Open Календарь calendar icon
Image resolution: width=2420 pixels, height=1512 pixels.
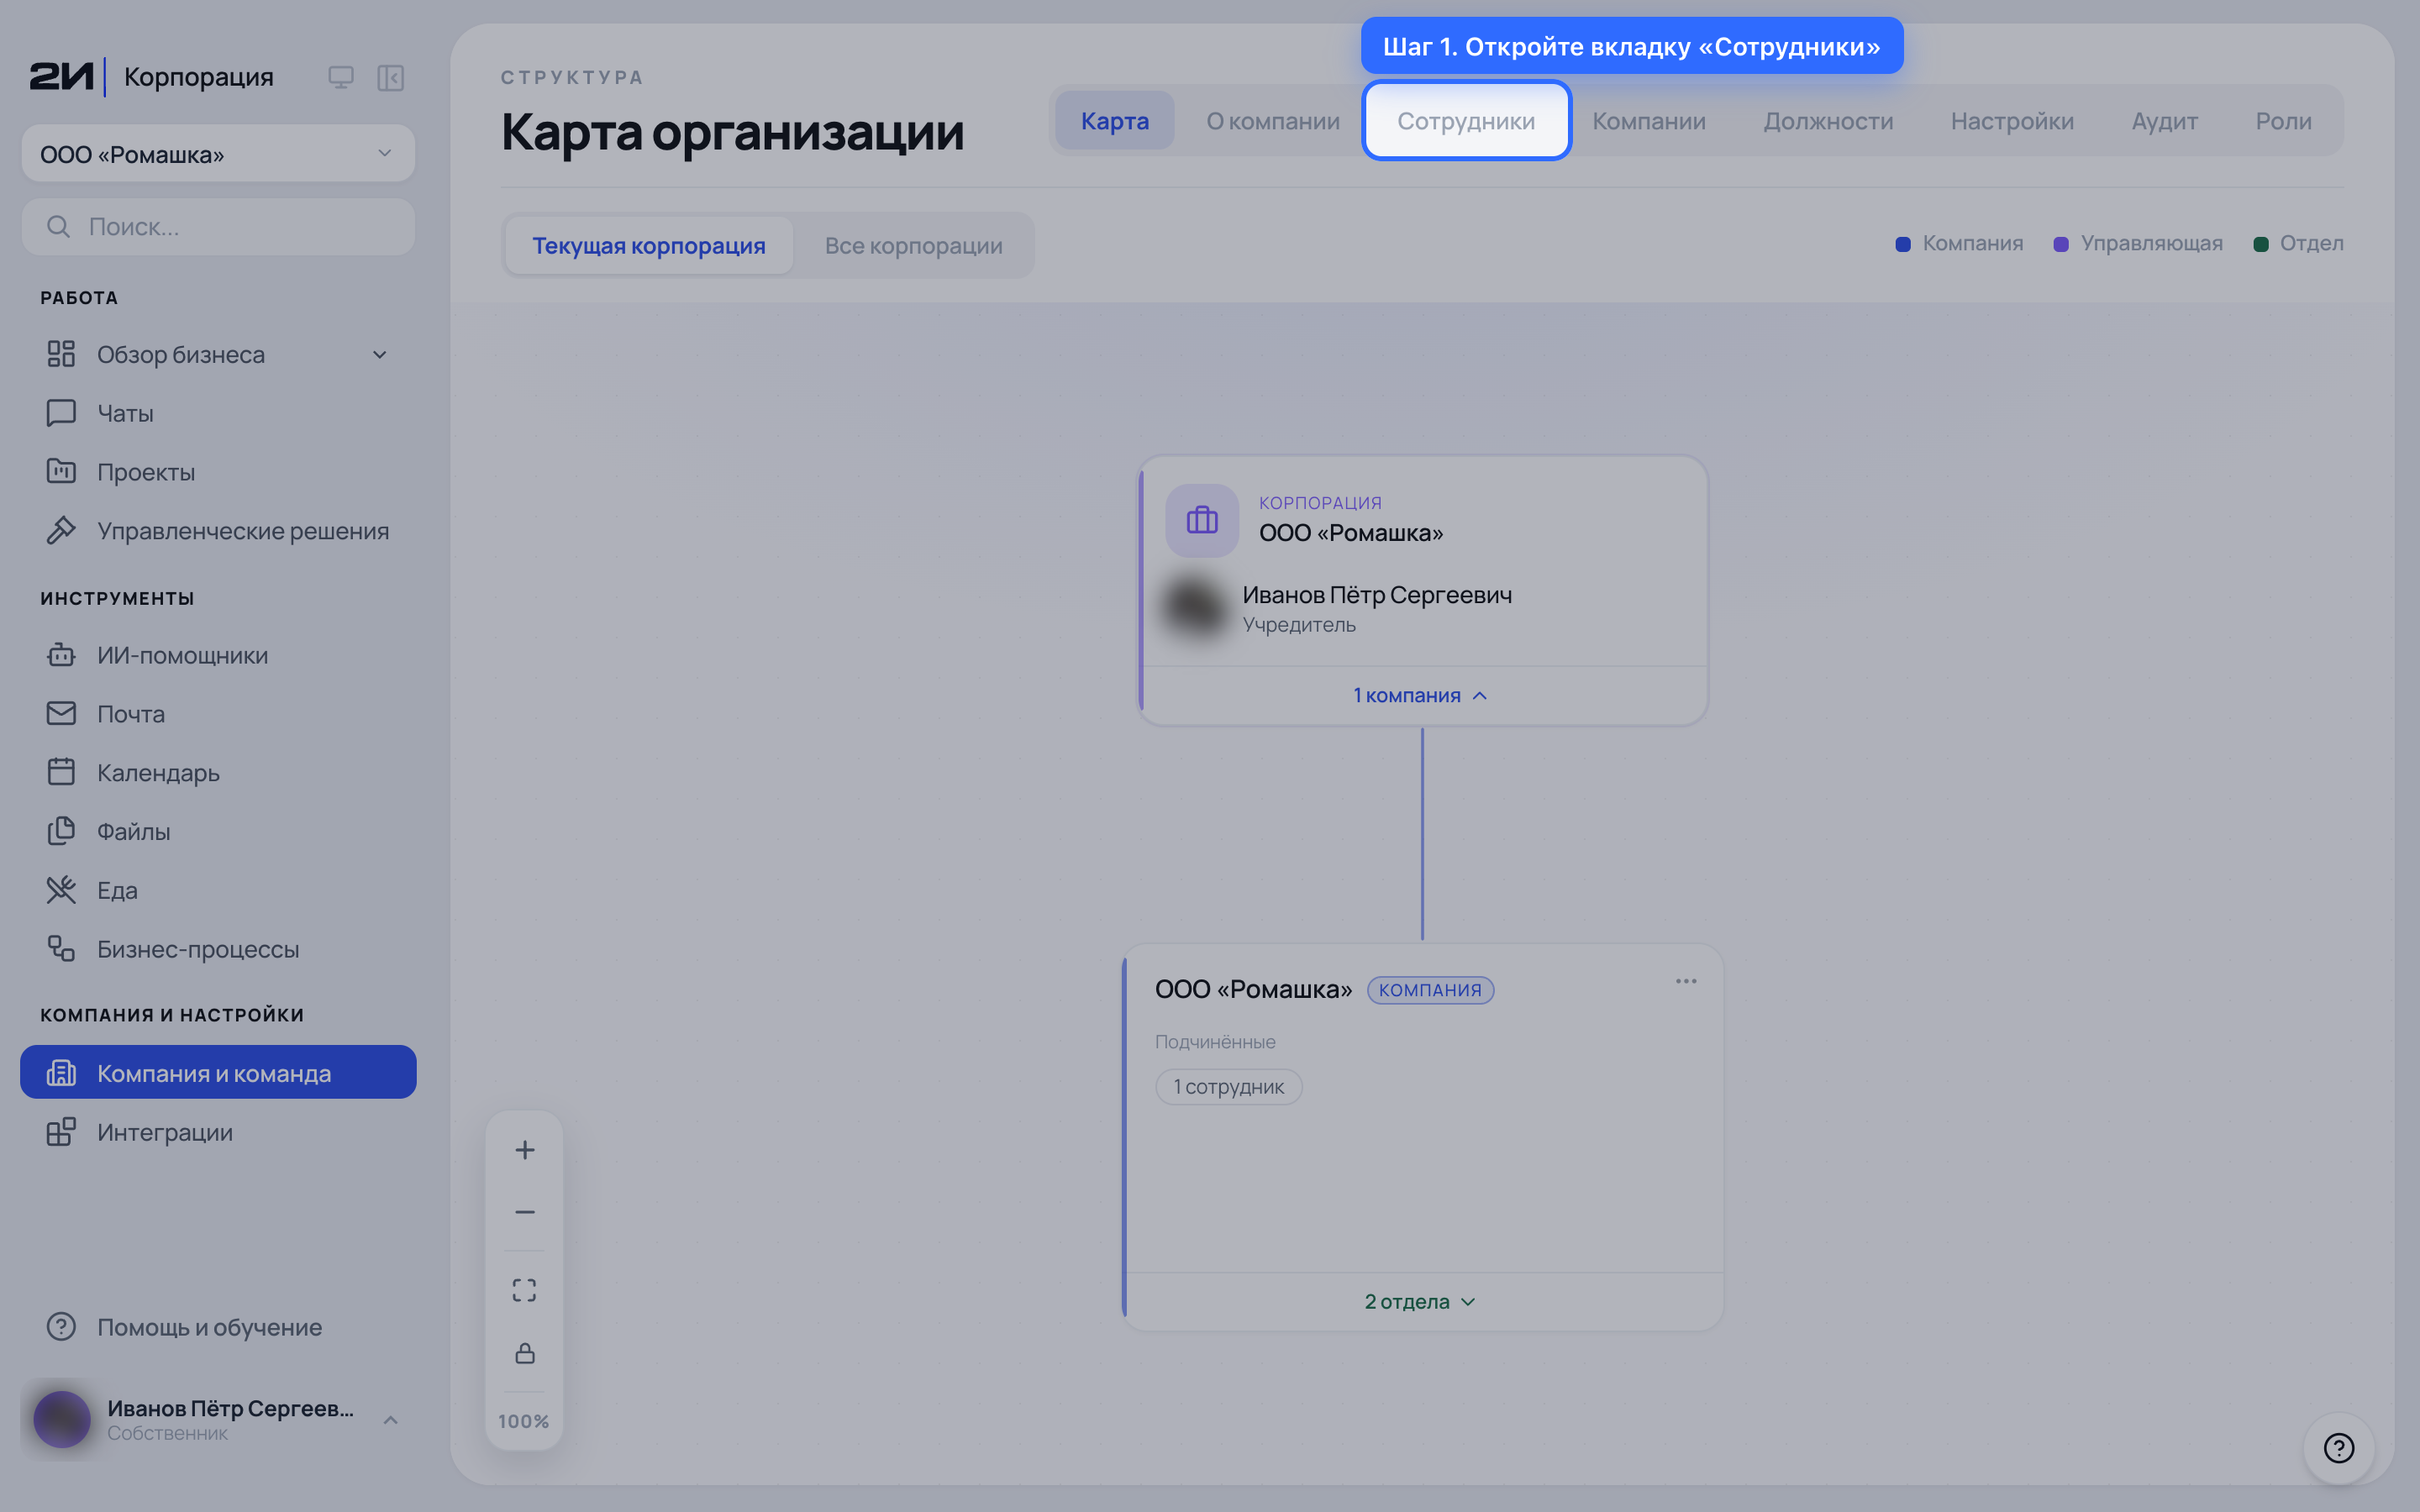point(61,772)
